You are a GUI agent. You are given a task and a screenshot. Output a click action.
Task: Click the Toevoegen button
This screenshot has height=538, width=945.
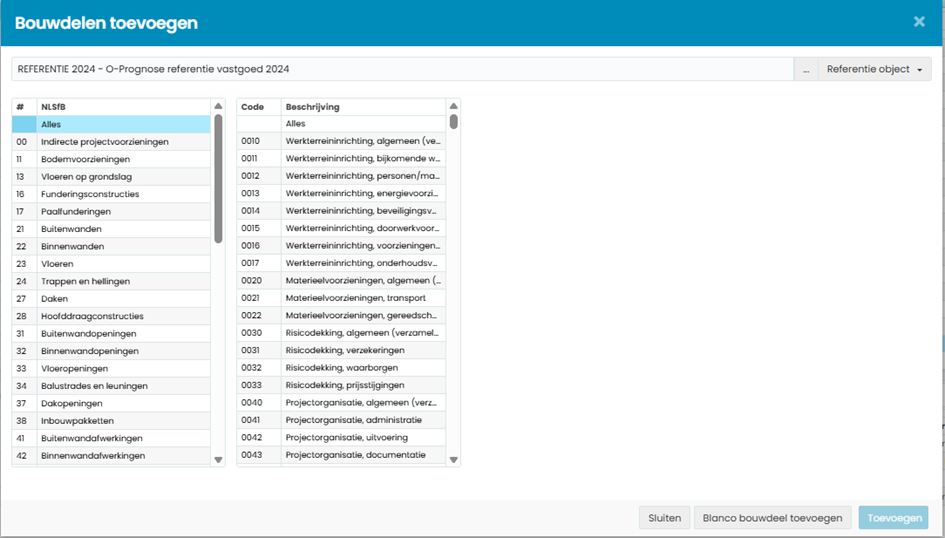(894, 518)
